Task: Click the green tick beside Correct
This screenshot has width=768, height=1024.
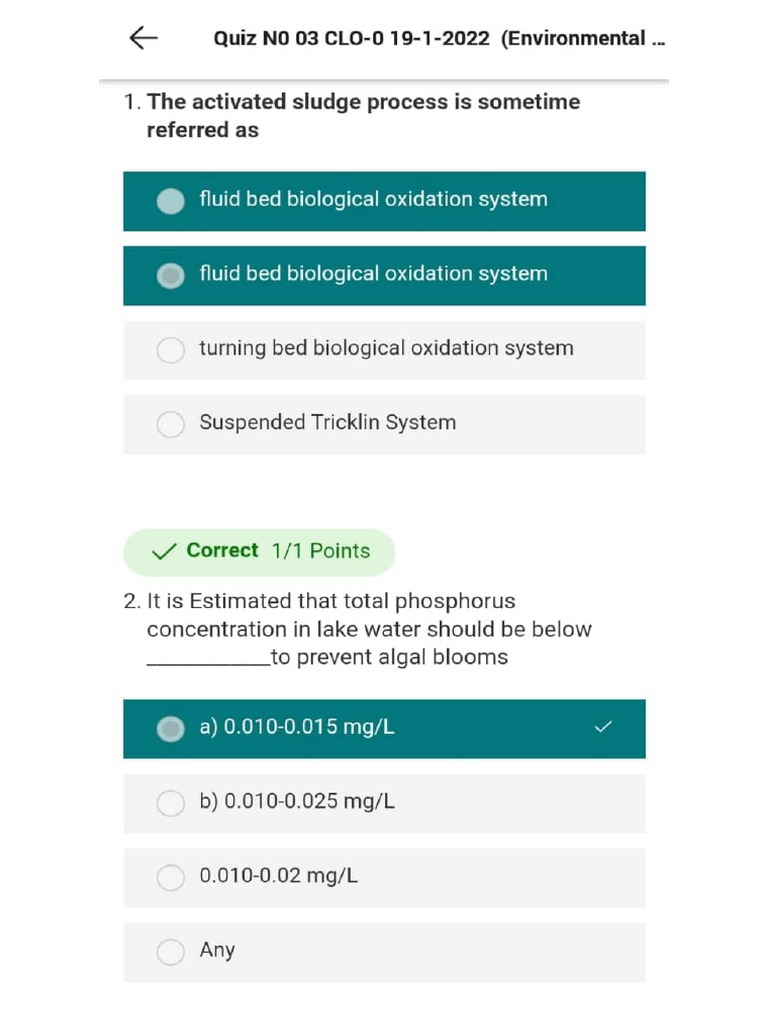Action: [162, 551]
